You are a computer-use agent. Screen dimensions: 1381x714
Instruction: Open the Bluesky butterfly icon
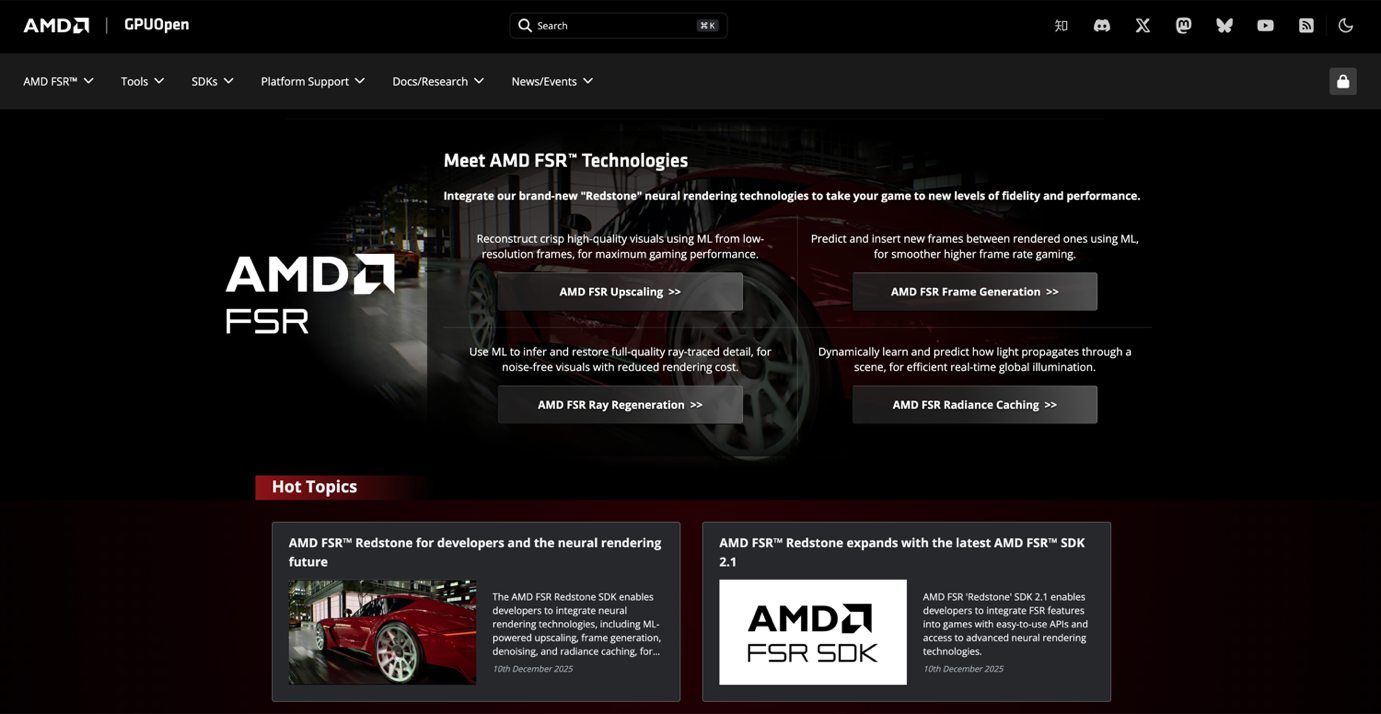tap(1225, 26)
